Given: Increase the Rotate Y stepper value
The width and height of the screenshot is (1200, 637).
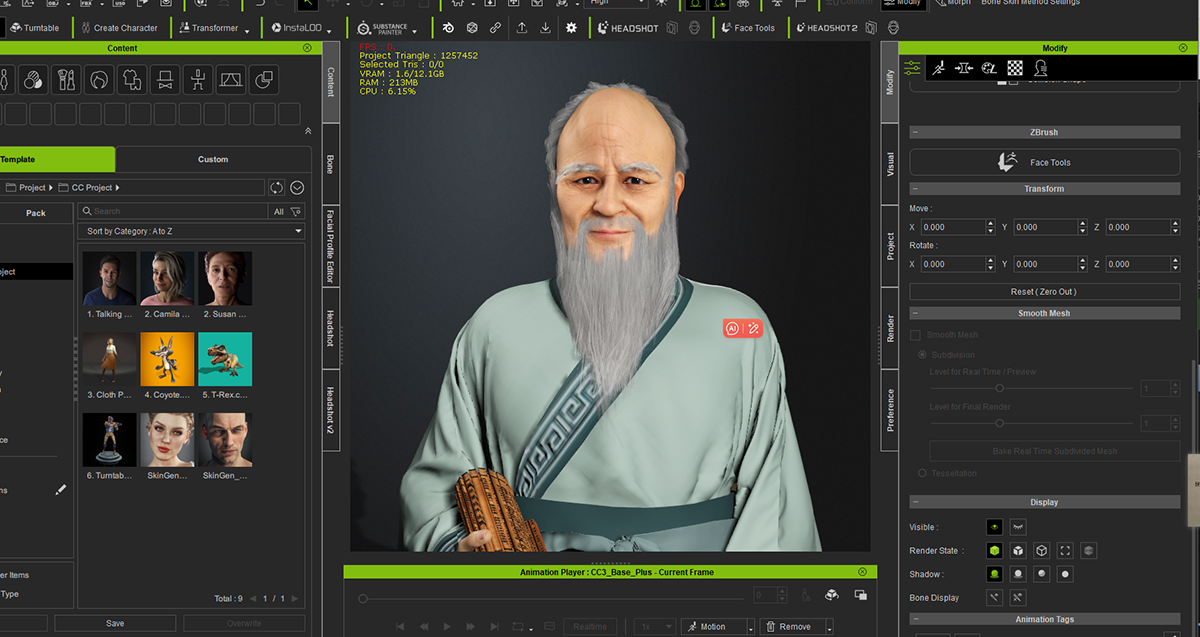Looking at the screenshot, I should (1083, 260).
